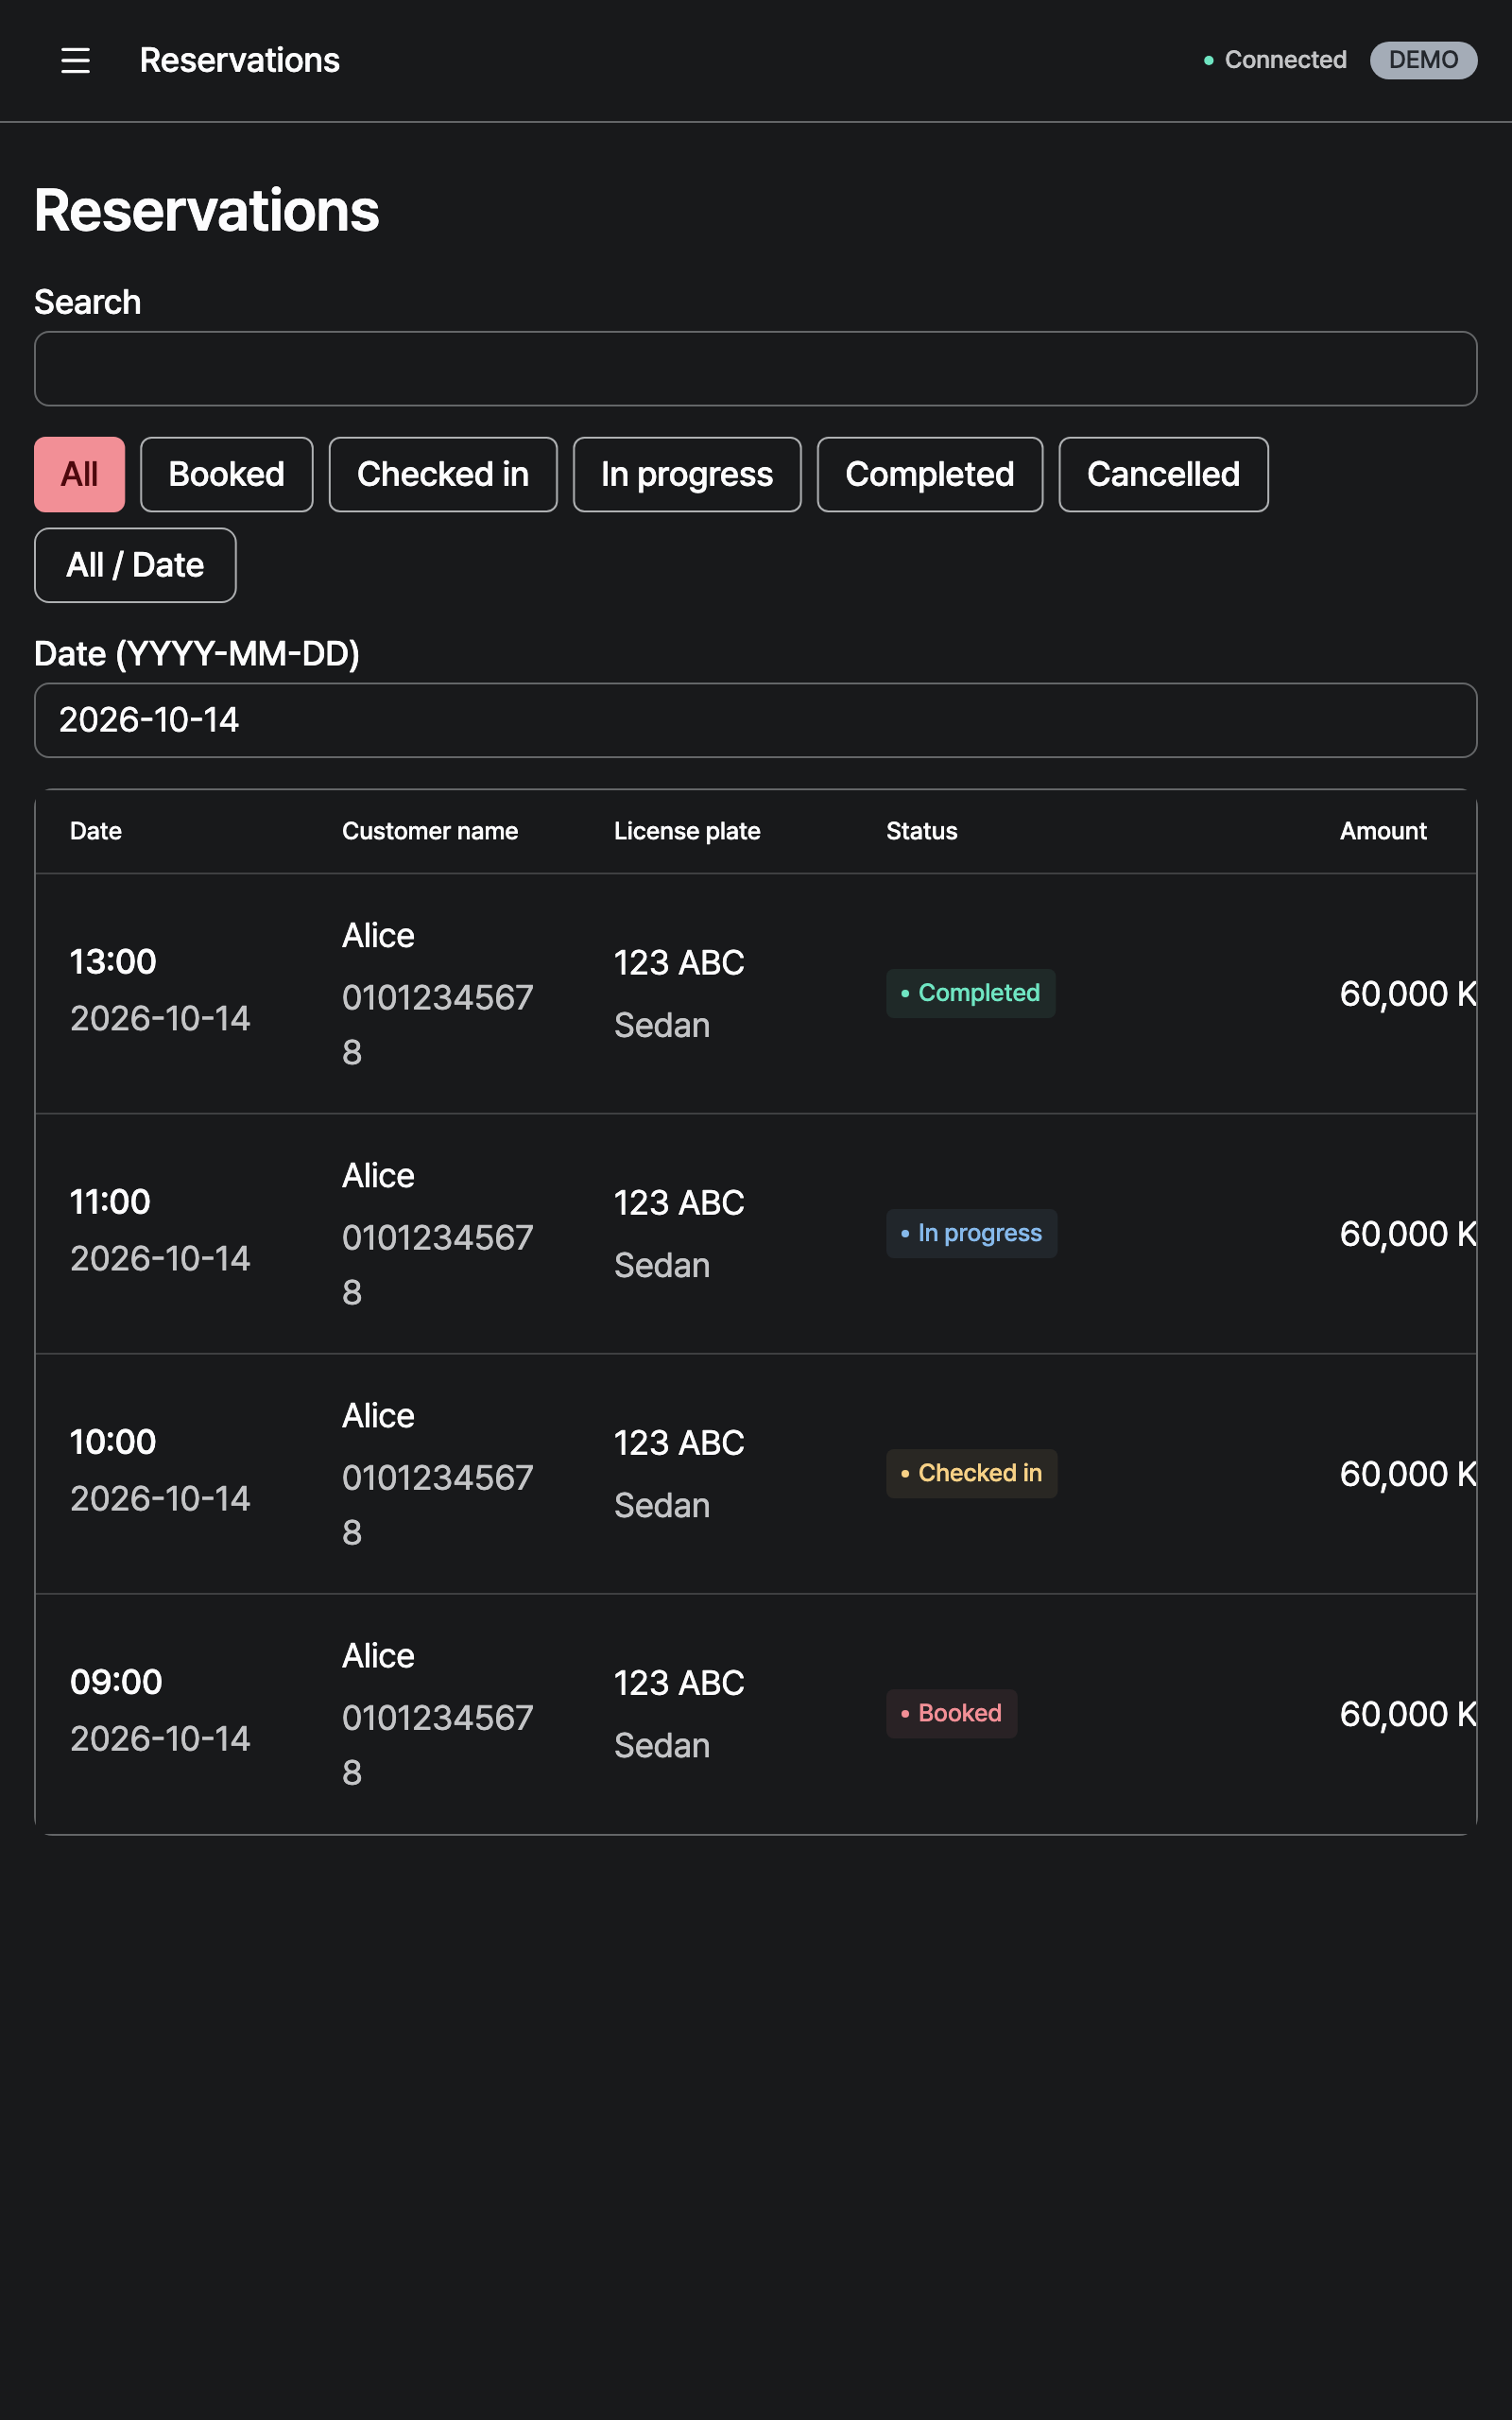The image size is (1512, 2420).
Task: Filter reservations by Cancelled
Action: point(1163,474)
